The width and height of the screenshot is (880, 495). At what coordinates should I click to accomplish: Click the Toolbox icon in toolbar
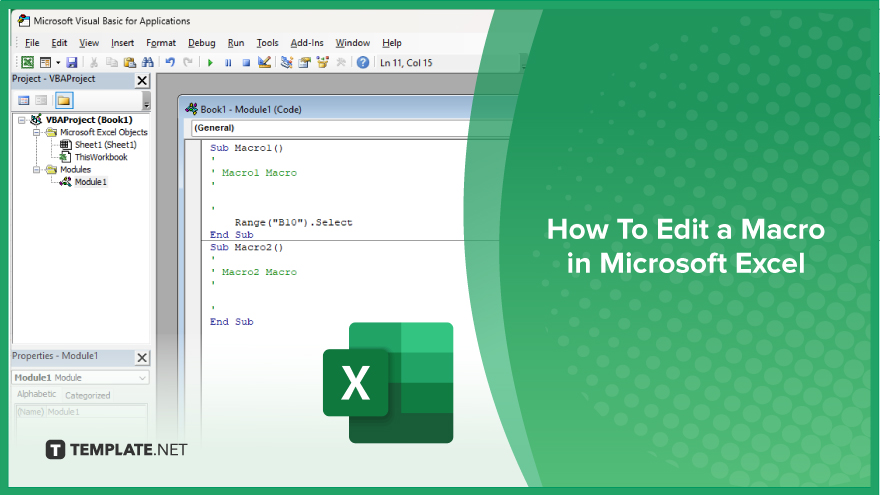[x=340, y=62]
